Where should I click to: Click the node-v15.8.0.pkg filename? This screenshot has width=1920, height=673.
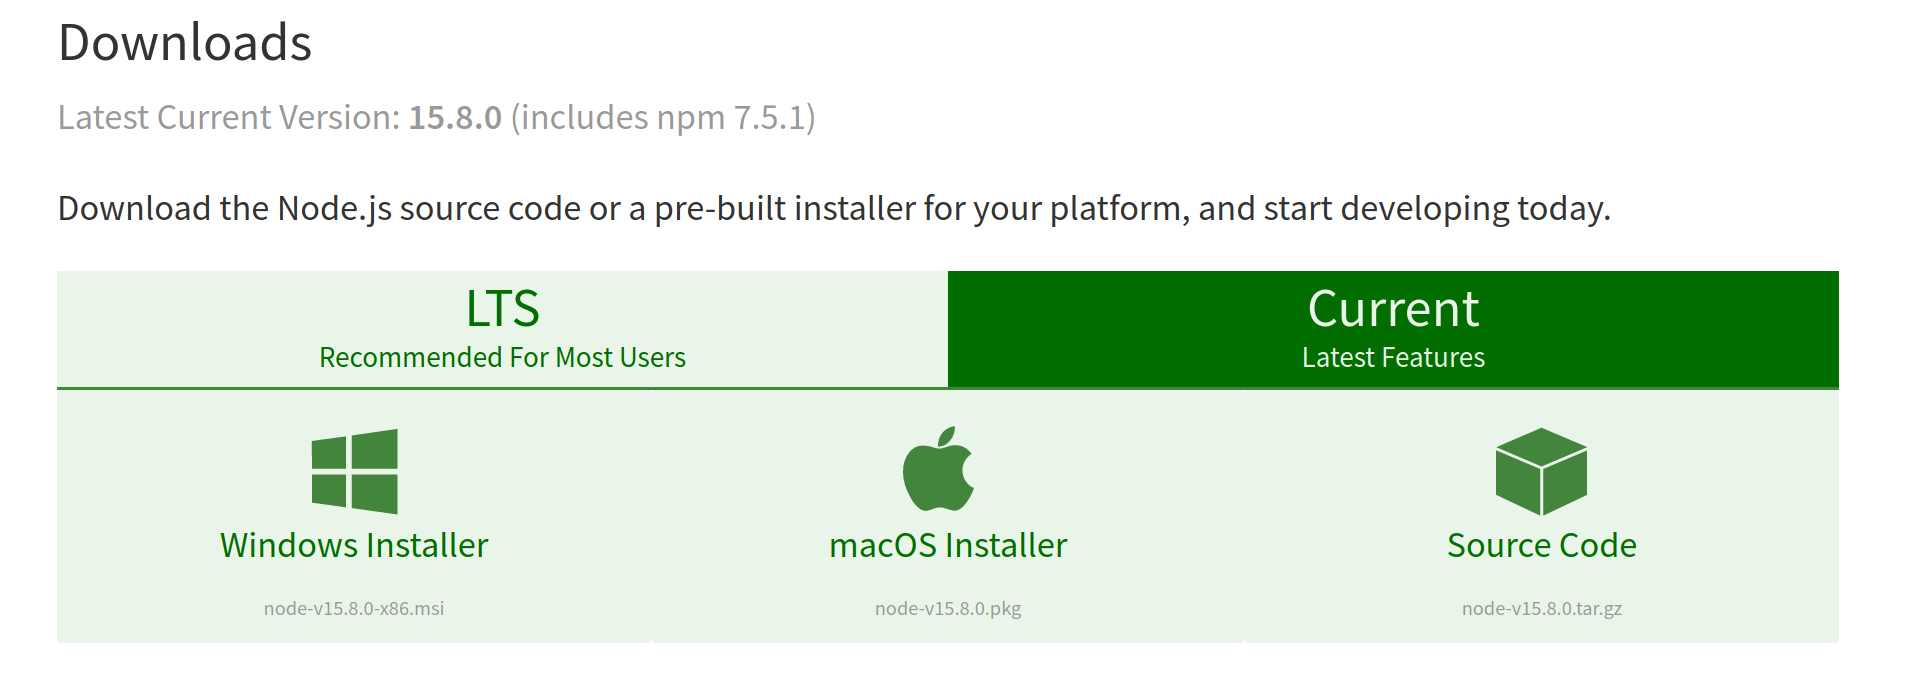pos(946,607)
